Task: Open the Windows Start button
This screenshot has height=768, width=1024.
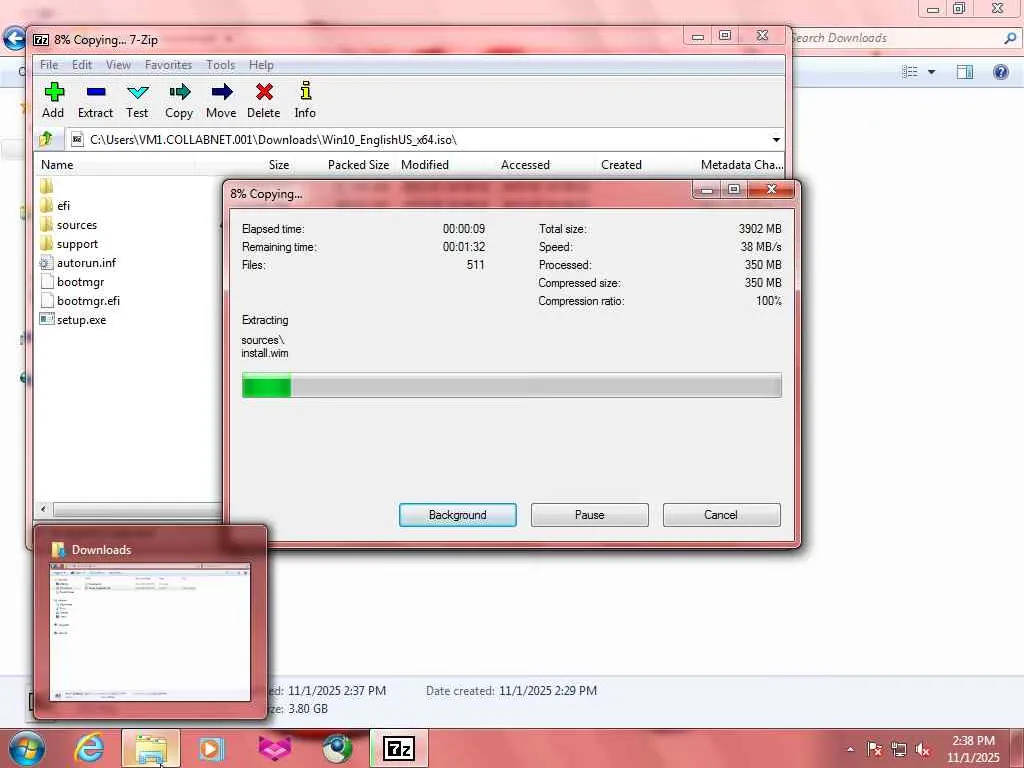Action: click(x=25, y=748)
